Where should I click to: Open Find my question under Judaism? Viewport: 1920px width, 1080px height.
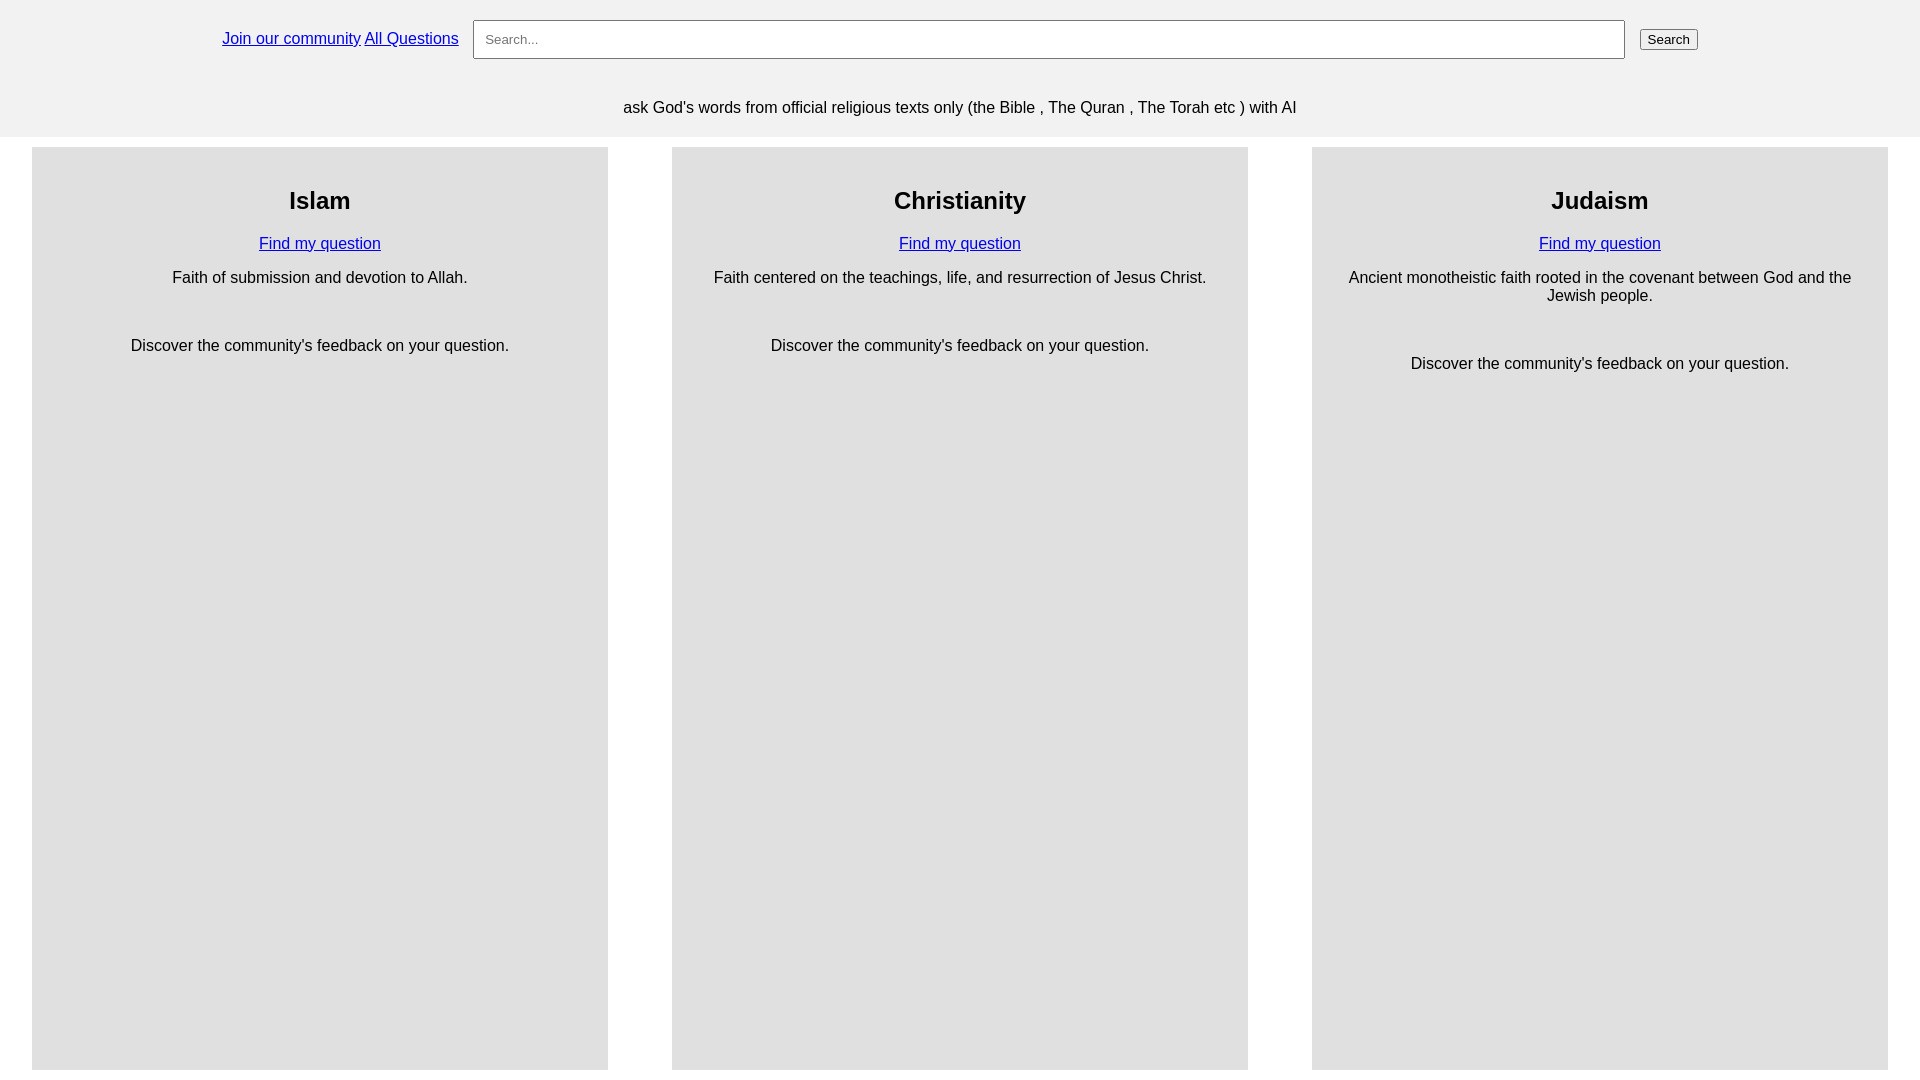coord(1599,244)
